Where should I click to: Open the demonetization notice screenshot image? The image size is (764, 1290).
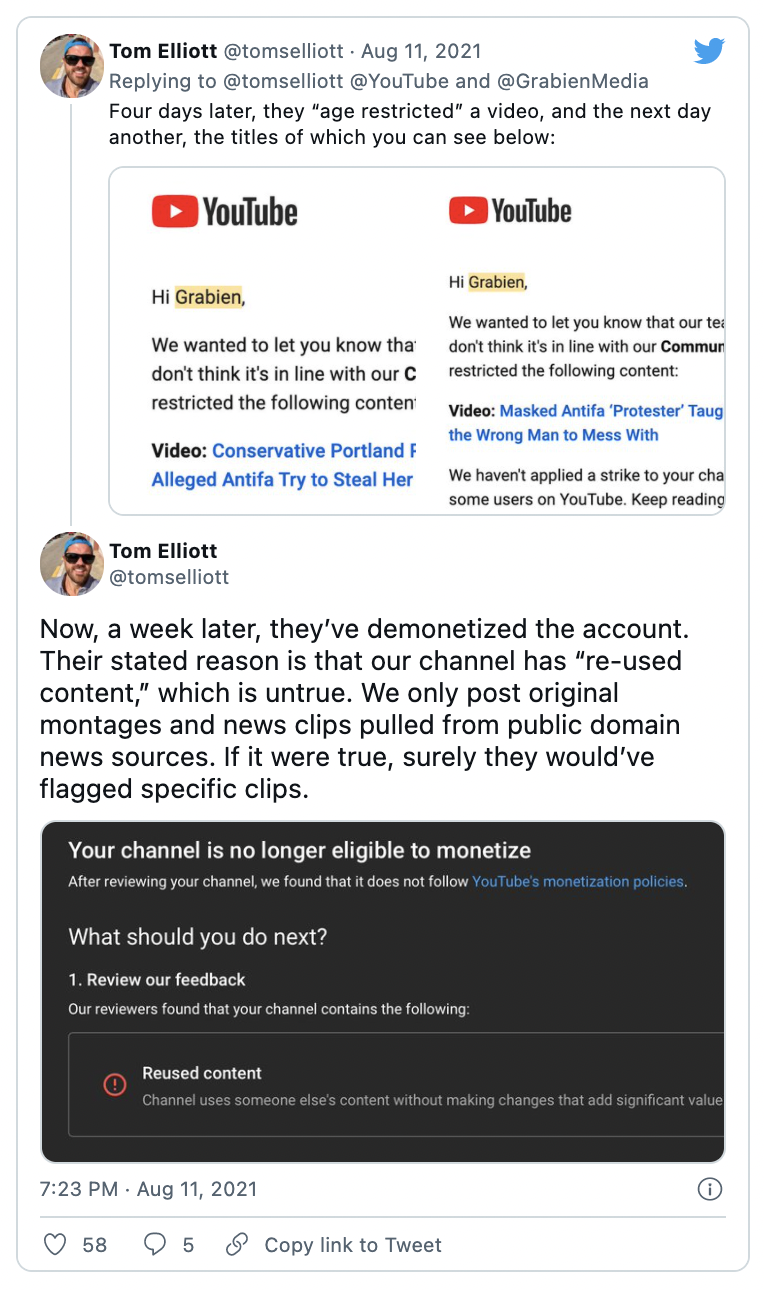click(383, 992)
